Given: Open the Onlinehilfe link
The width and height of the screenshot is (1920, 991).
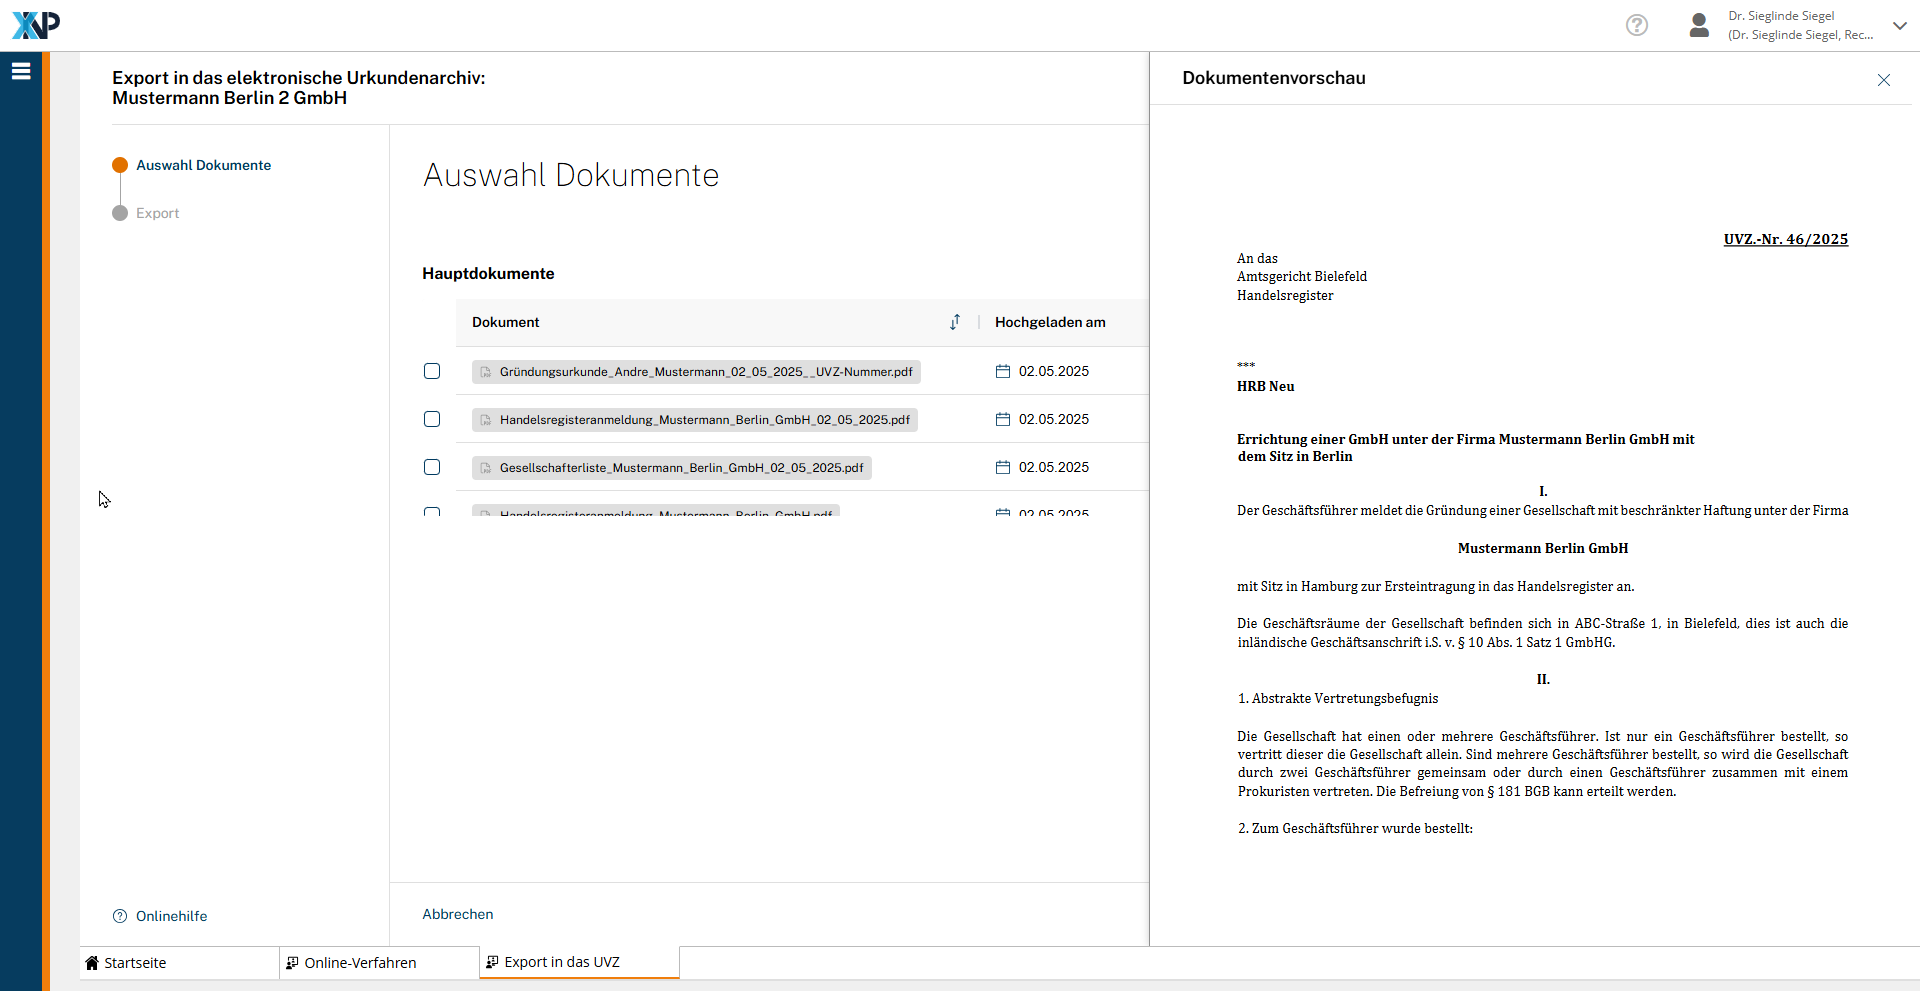Looking at the screenshot, I should coord(171,916).
